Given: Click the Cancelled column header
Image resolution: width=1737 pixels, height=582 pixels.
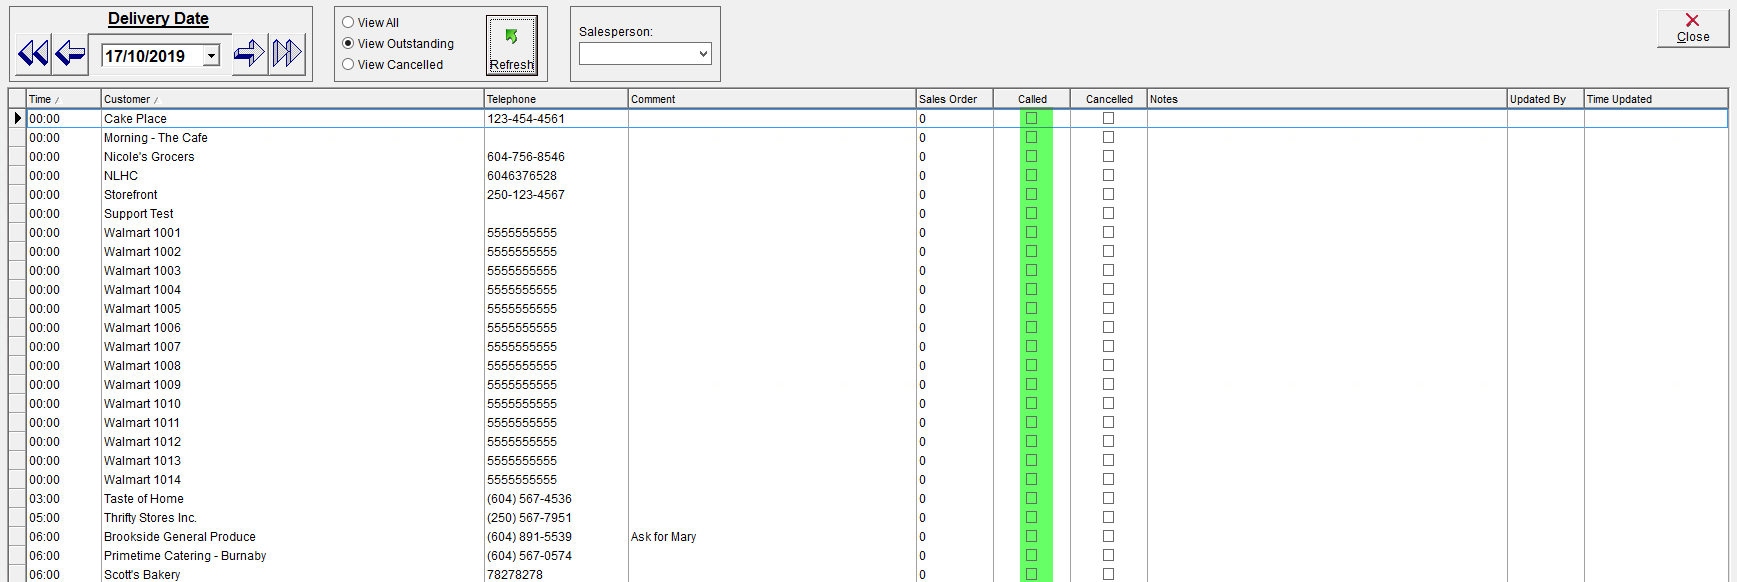Looking at the screenshot, I should pyautogui.click(x=1109, y=99).
